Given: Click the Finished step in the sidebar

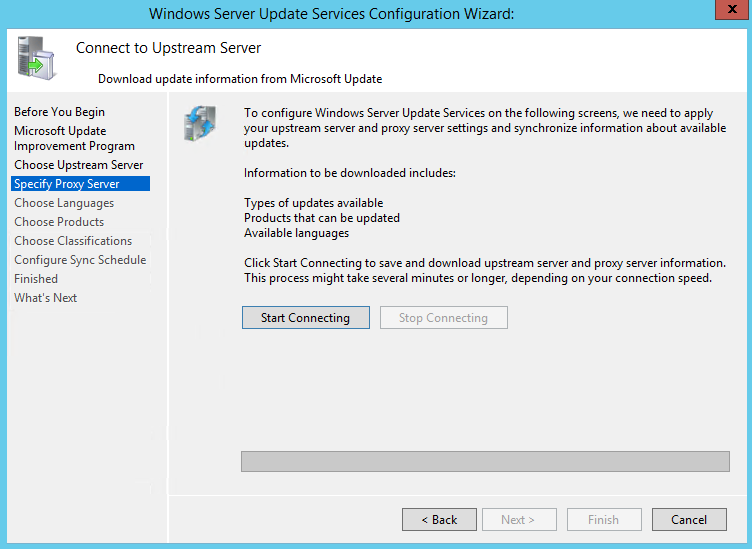Looking at the screenshot, I should (x=36, y=279).
